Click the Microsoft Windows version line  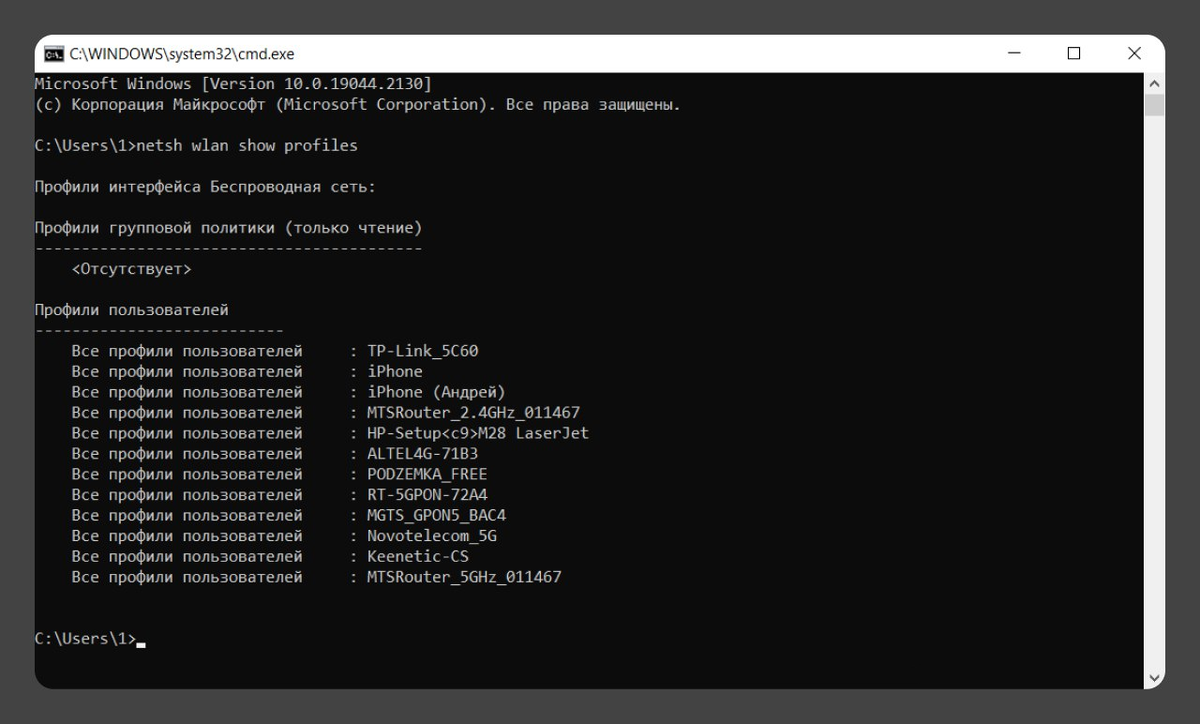click(x=233, y=83)
